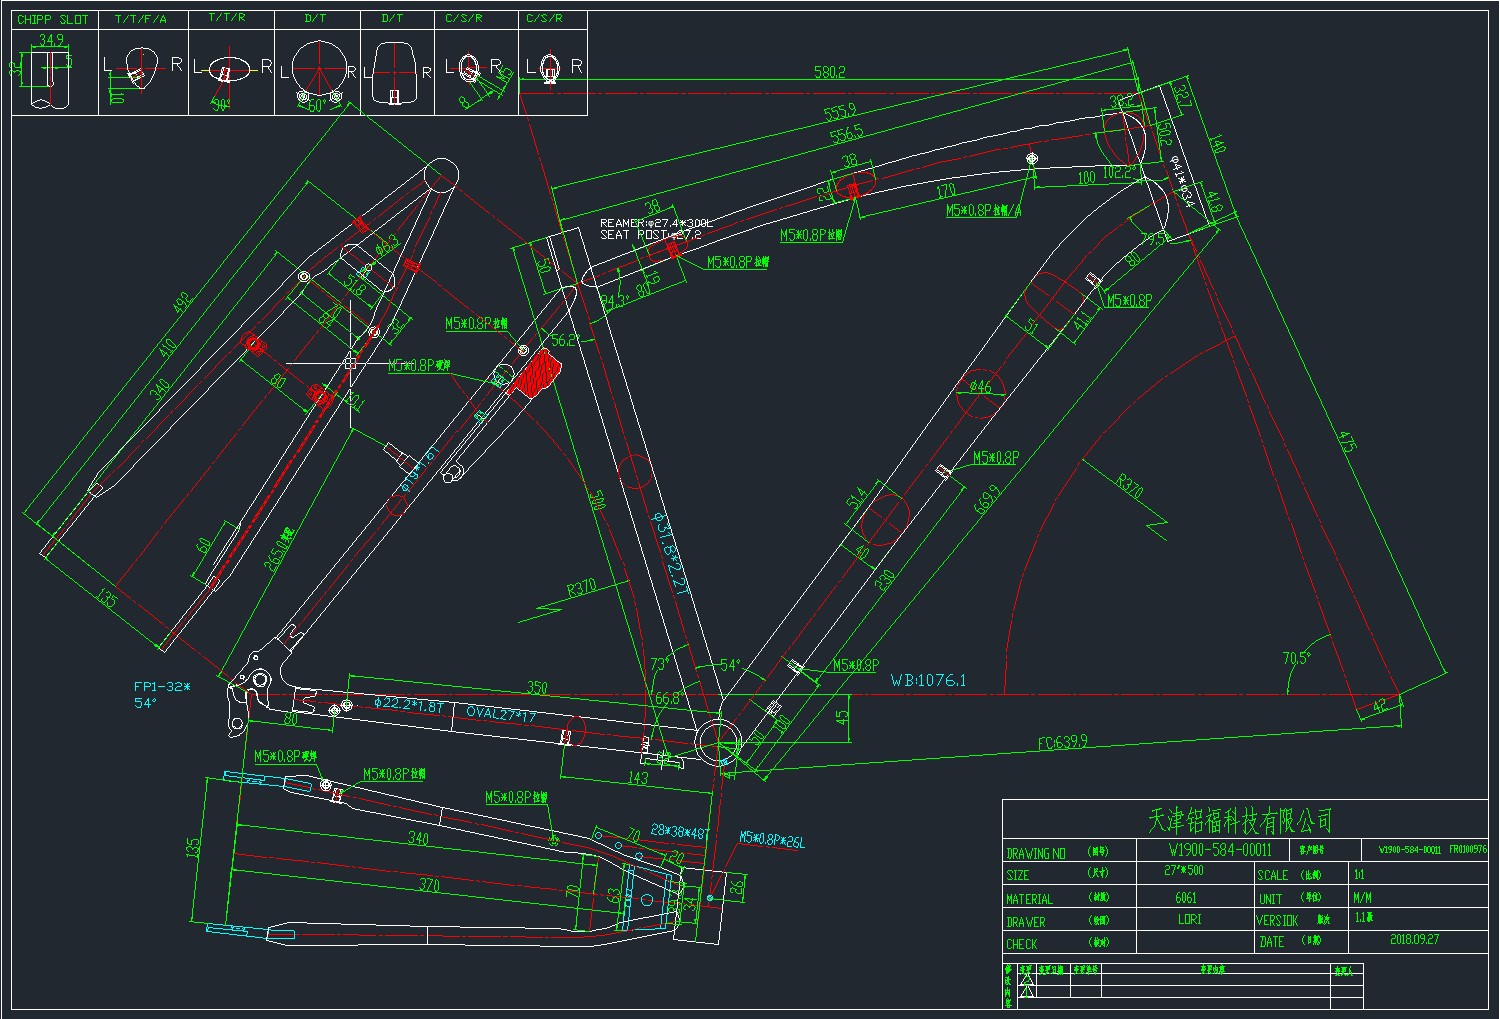Click drawing number W1900-584-00011 in title block
The width and height of the screenshot is (1500, 1019).
(x=1220, y=850)
